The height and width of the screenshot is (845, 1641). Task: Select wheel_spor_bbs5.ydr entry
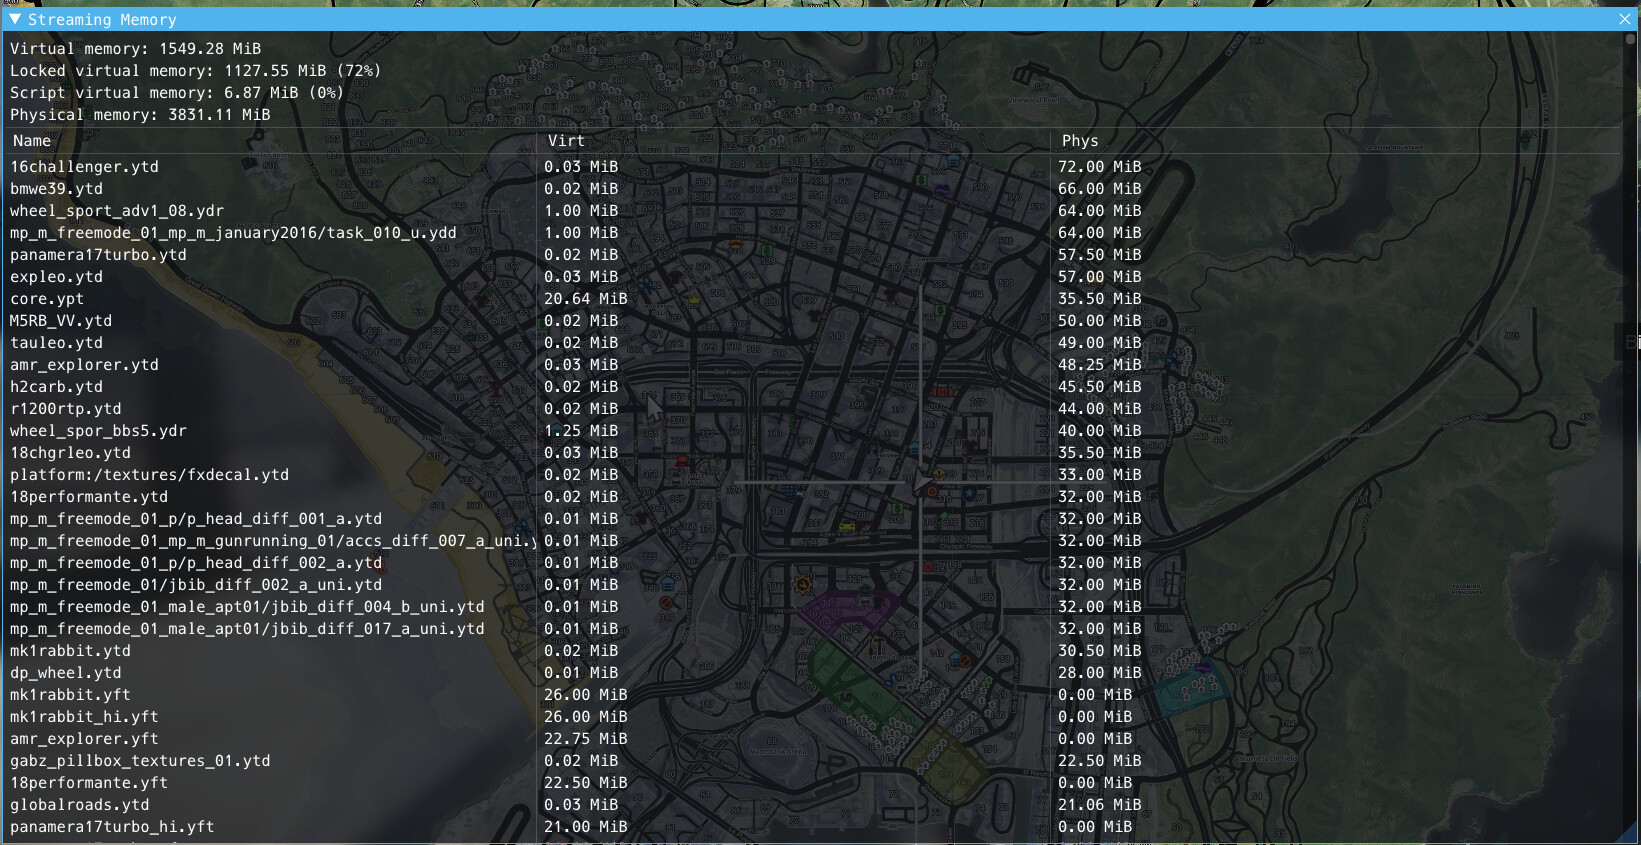98,431
